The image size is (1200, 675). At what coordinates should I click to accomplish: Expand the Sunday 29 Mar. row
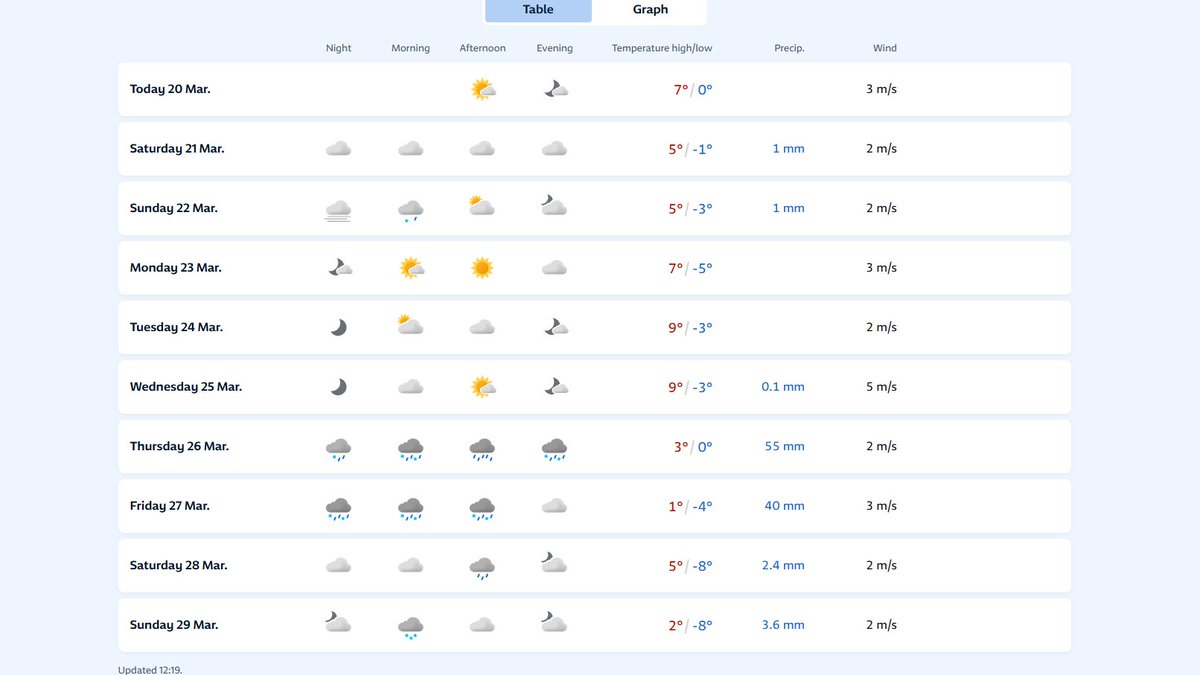tap(594, 625)
